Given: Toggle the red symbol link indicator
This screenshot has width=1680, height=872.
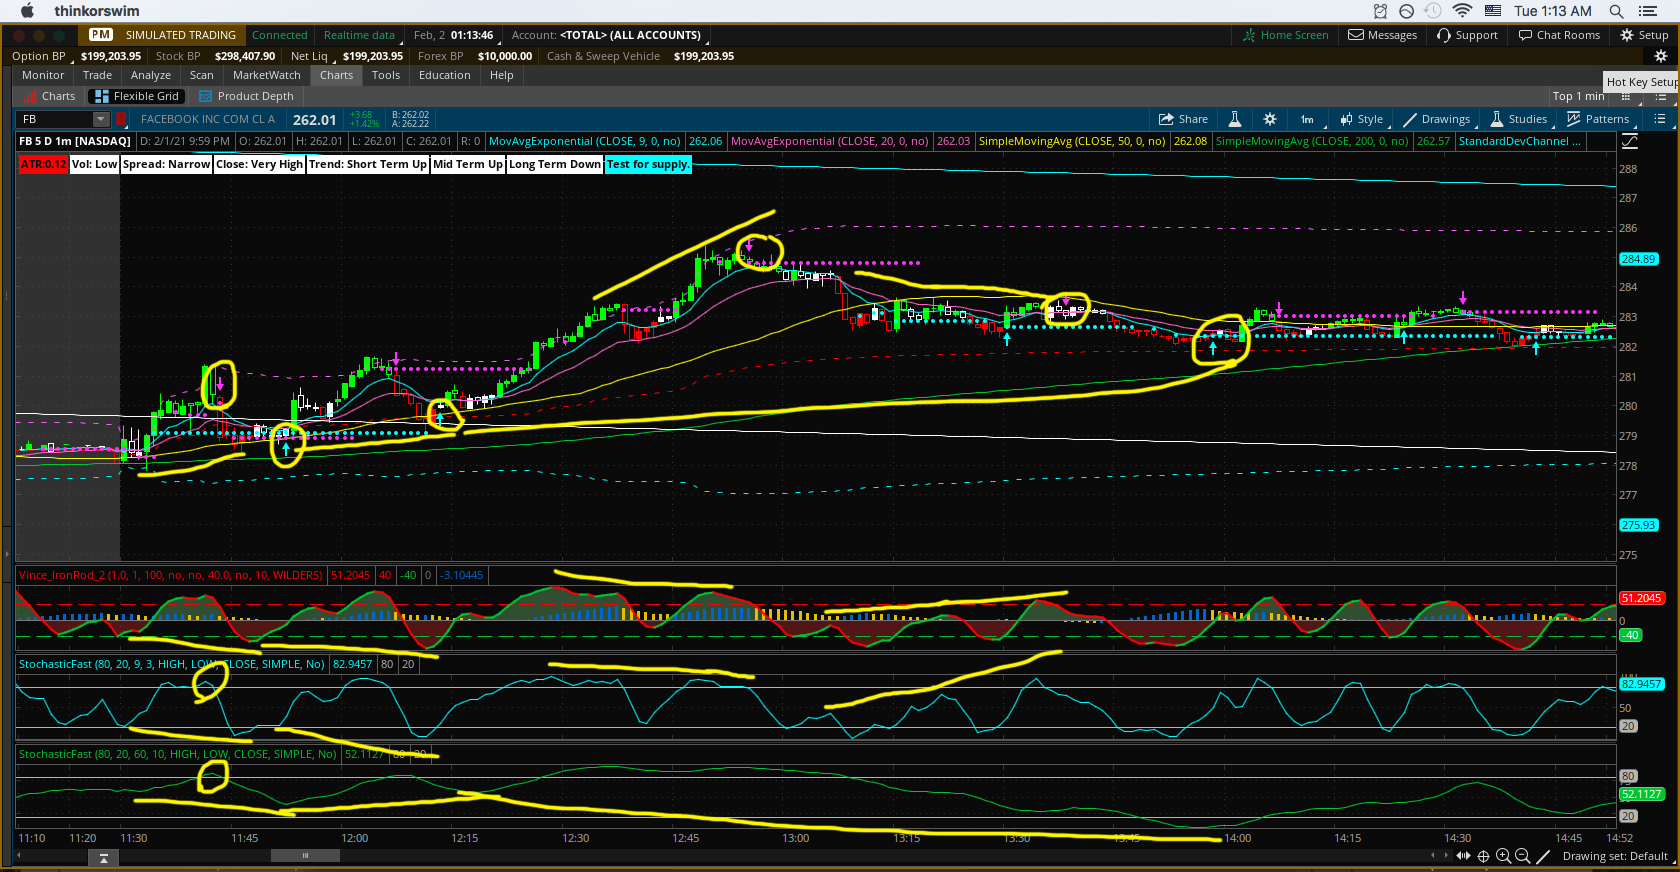Looking at the screenshot, I should 121,119.
